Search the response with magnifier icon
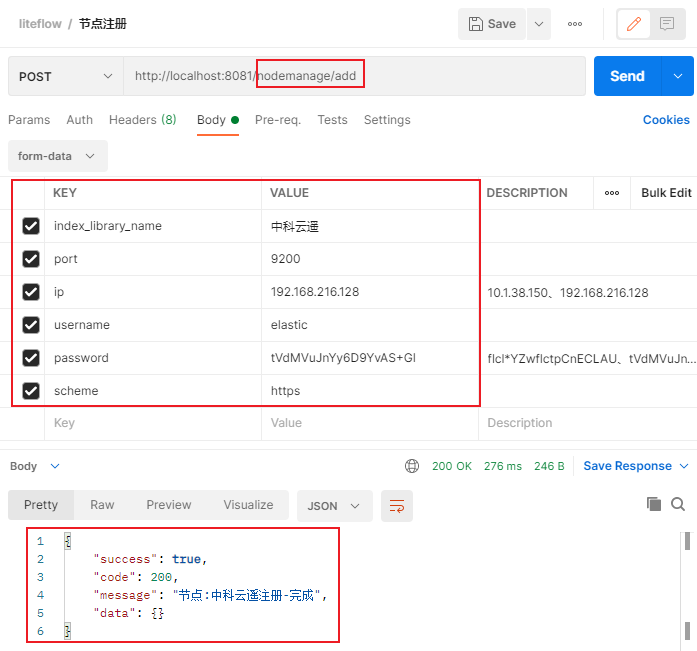Viewport: 697px width, 651px height. (678, 504)
